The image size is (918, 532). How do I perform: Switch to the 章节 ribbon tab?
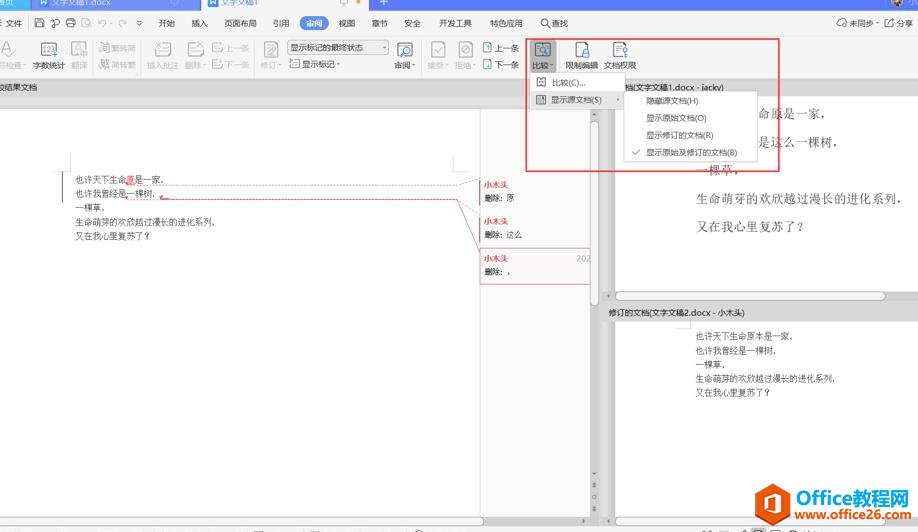coord(379,23)
